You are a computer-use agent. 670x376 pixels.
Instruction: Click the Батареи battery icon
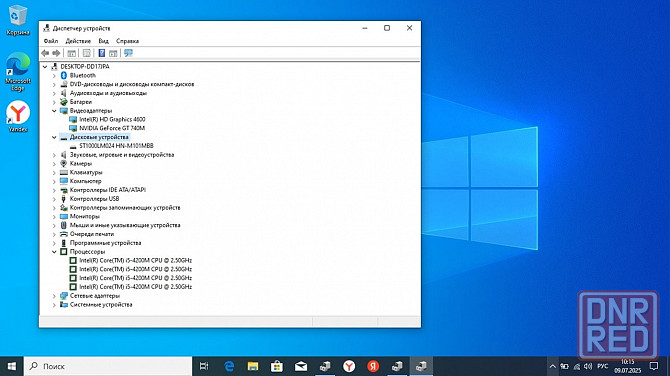tap(64, 102)
